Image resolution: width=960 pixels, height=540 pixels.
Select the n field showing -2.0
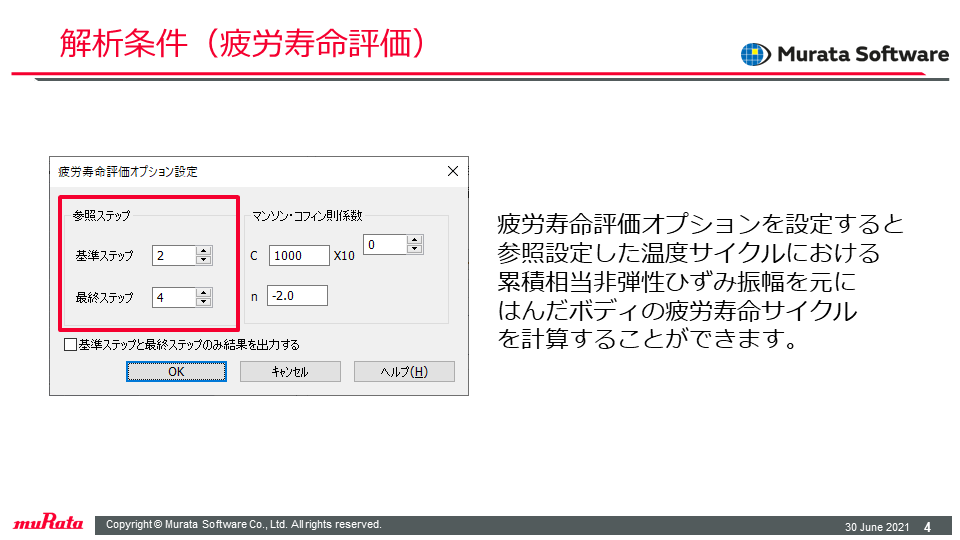click(297, 296)
